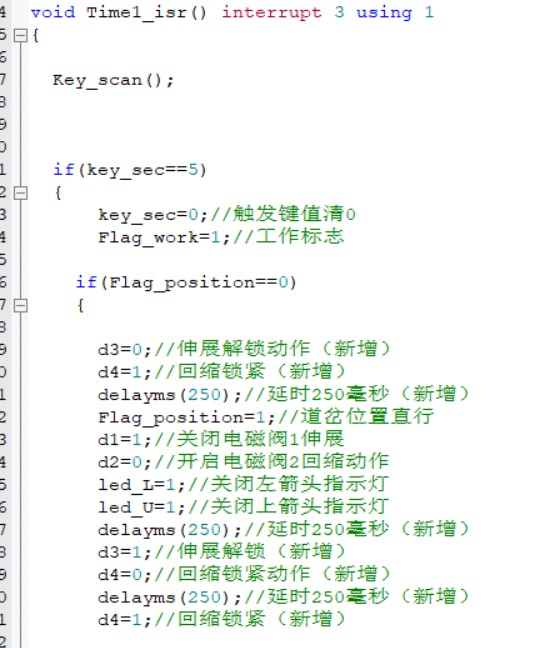This screenshot has height=648, width=551.
Task: Click the 'if(key_sec==5)' condition
Action: click(x=130, y=170)
